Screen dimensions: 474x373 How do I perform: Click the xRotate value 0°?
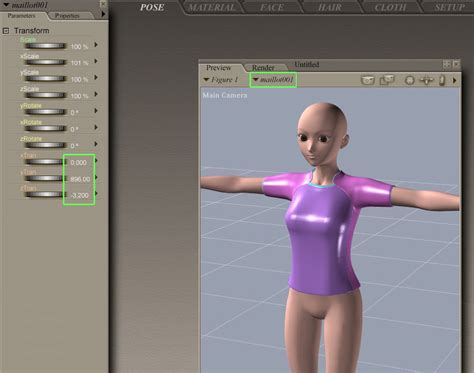tap(74, 129)
